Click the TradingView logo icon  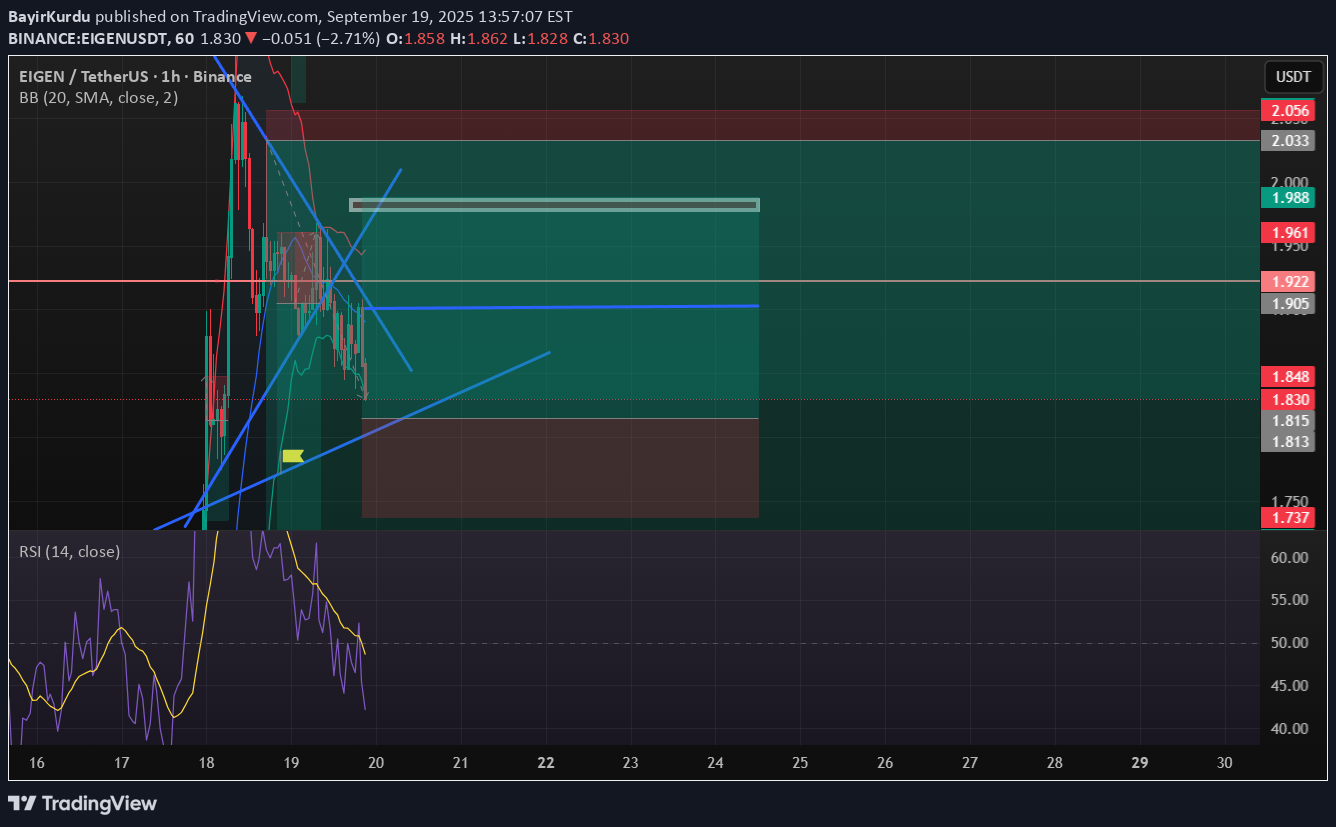(x=22, y=803)
